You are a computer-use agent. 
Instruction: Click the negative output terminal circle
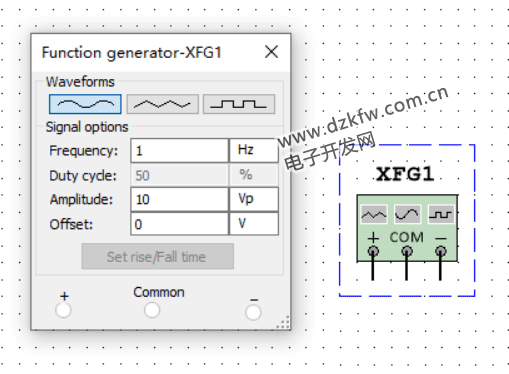pyautogui.click(x=253, y=312)
